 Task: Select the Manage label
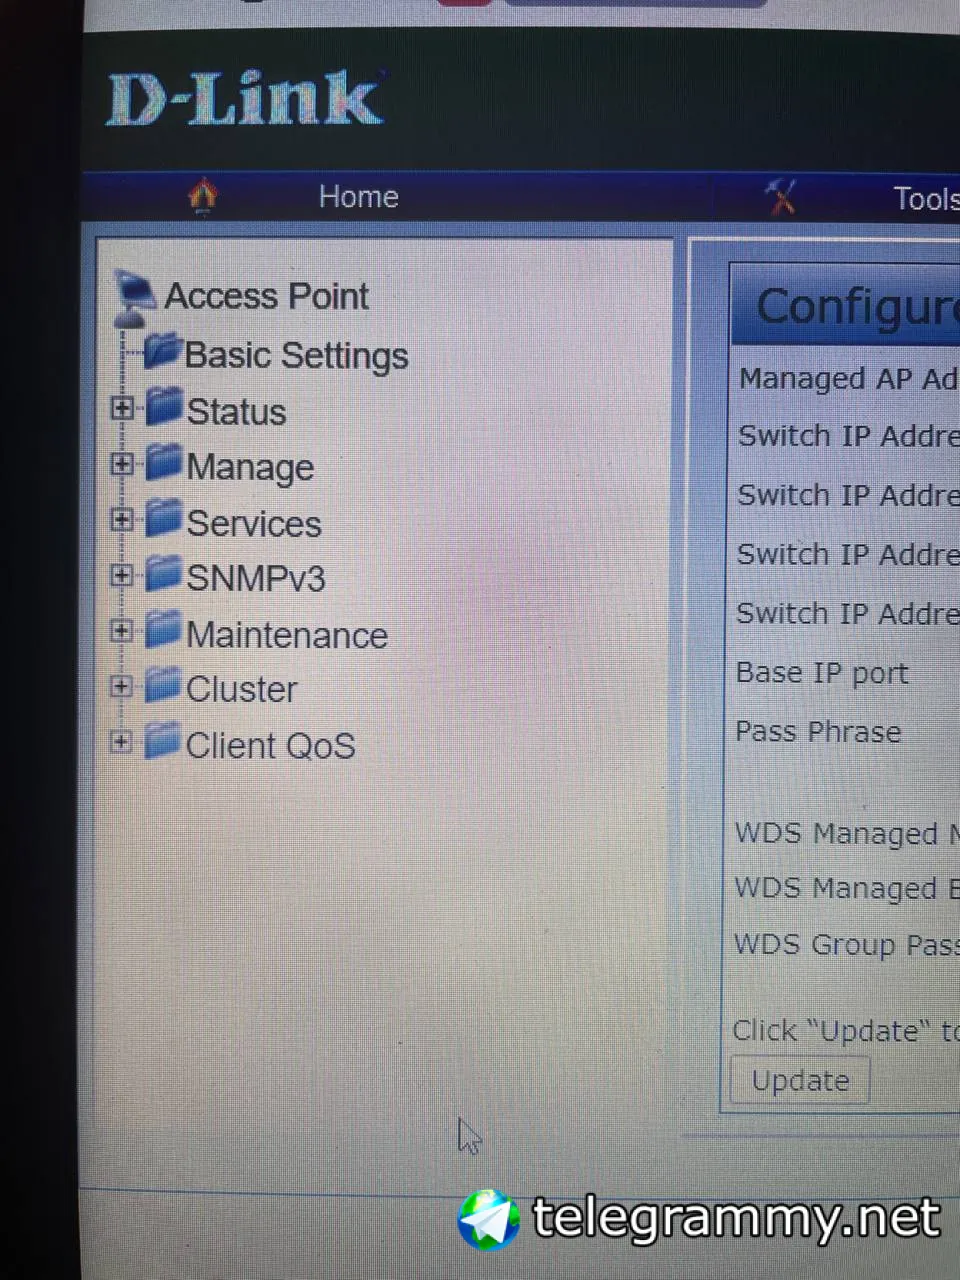tap(250, 468)
